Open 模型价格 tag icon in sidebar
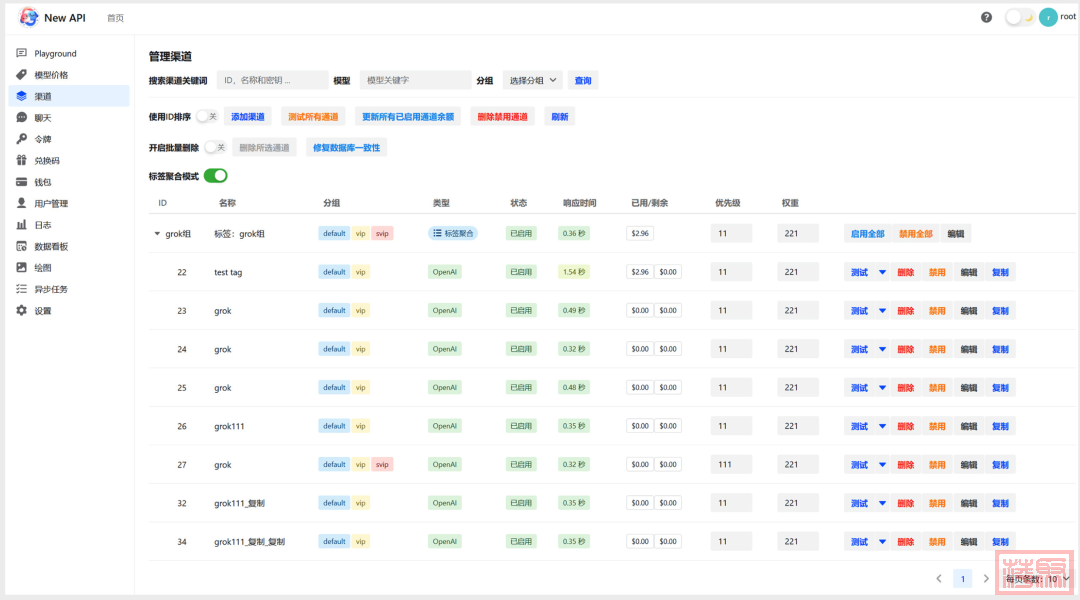 [x=22, y=75]
